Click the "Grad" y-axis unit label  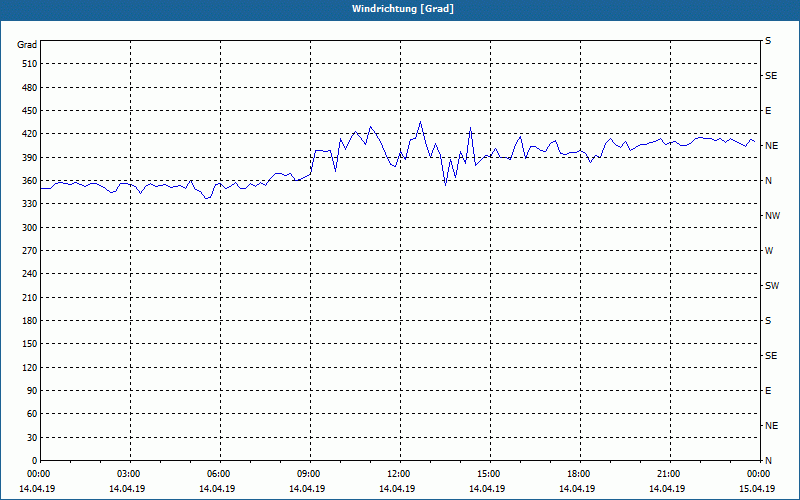point(27,45)
